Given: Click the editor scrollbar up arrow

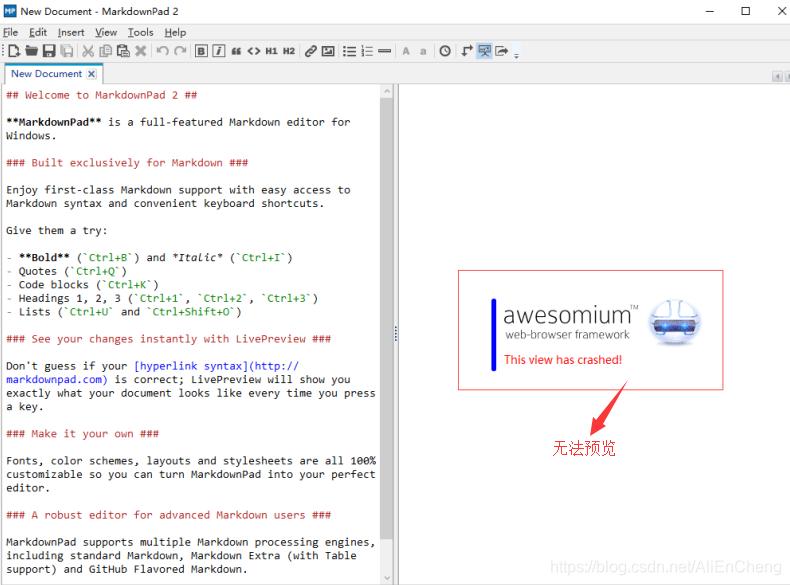Looking at the screenshot, I should click(x=386, y=91).
